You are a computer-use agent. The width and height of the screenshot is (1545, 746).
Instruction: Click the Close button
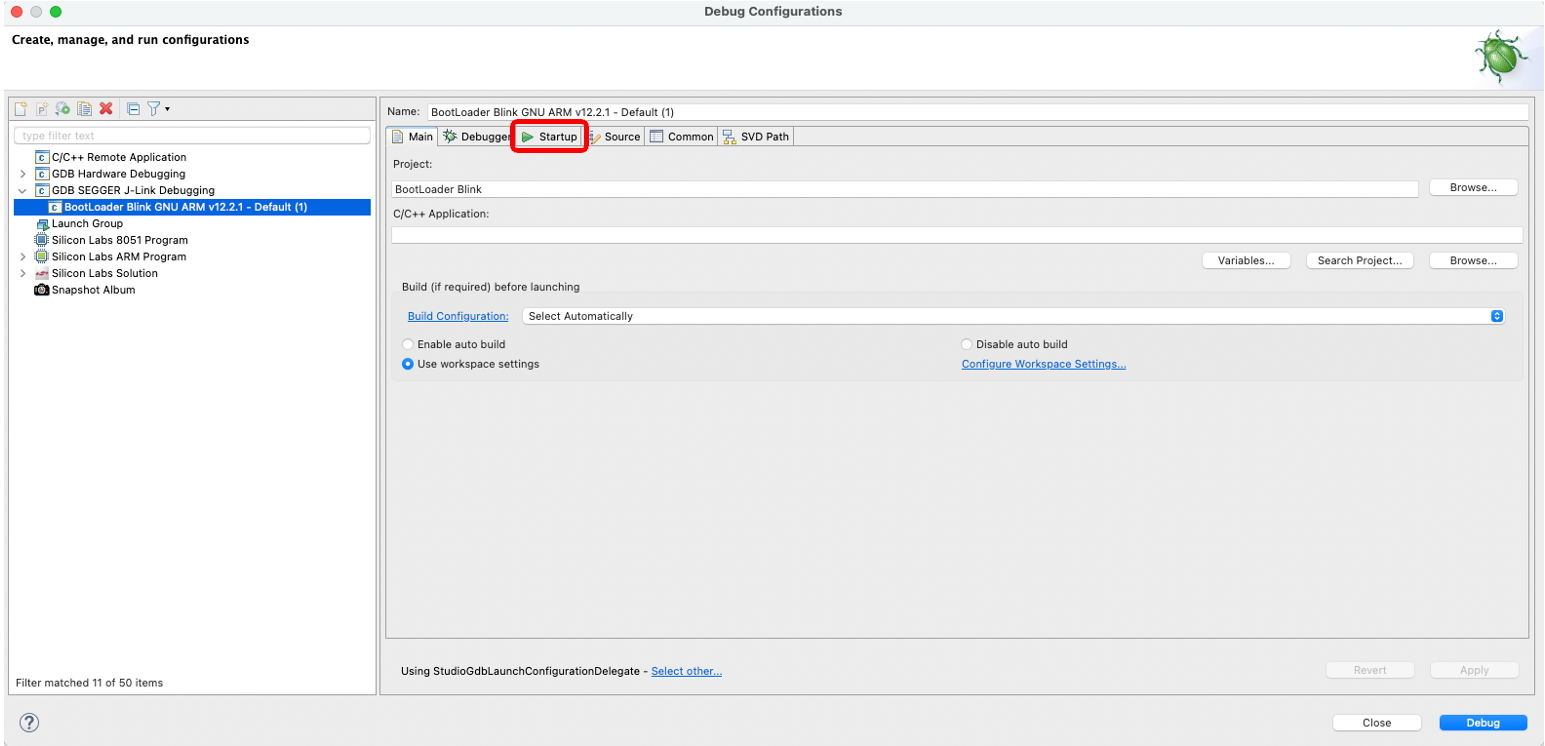pos(1376,723)
